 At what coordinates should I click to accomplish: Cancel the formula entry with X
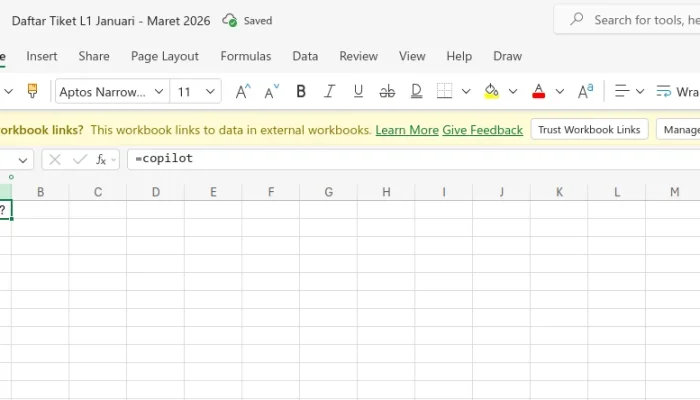tap(55, 159)
